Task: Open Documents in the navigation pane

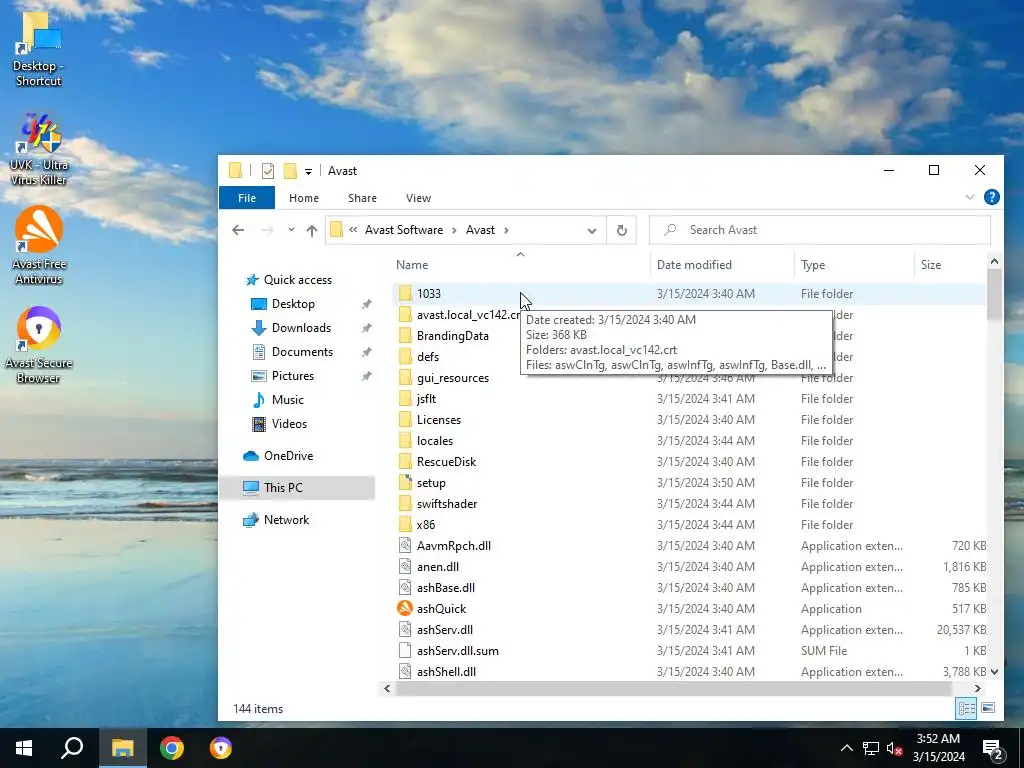Action: (x=302, y=351)
